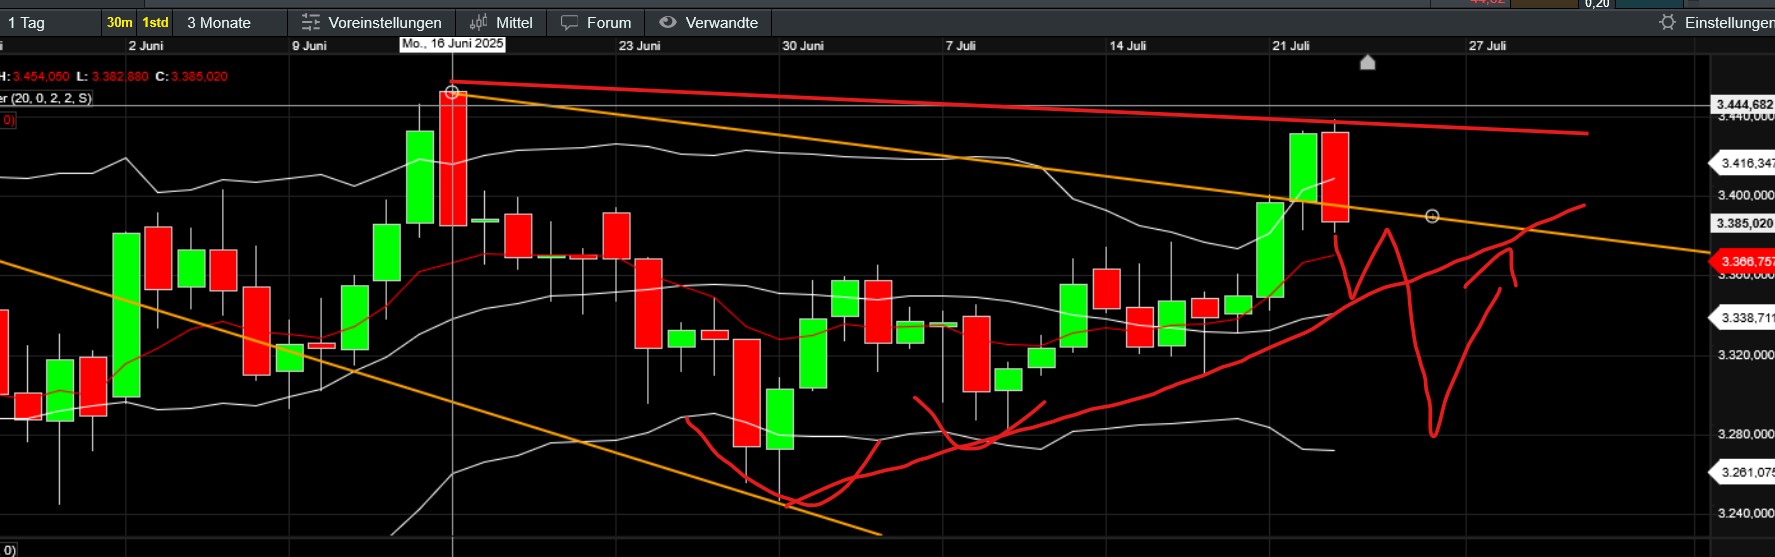Click the 3.280,000 axis value
The image size is (1775, 557).
pos(1745,434)
